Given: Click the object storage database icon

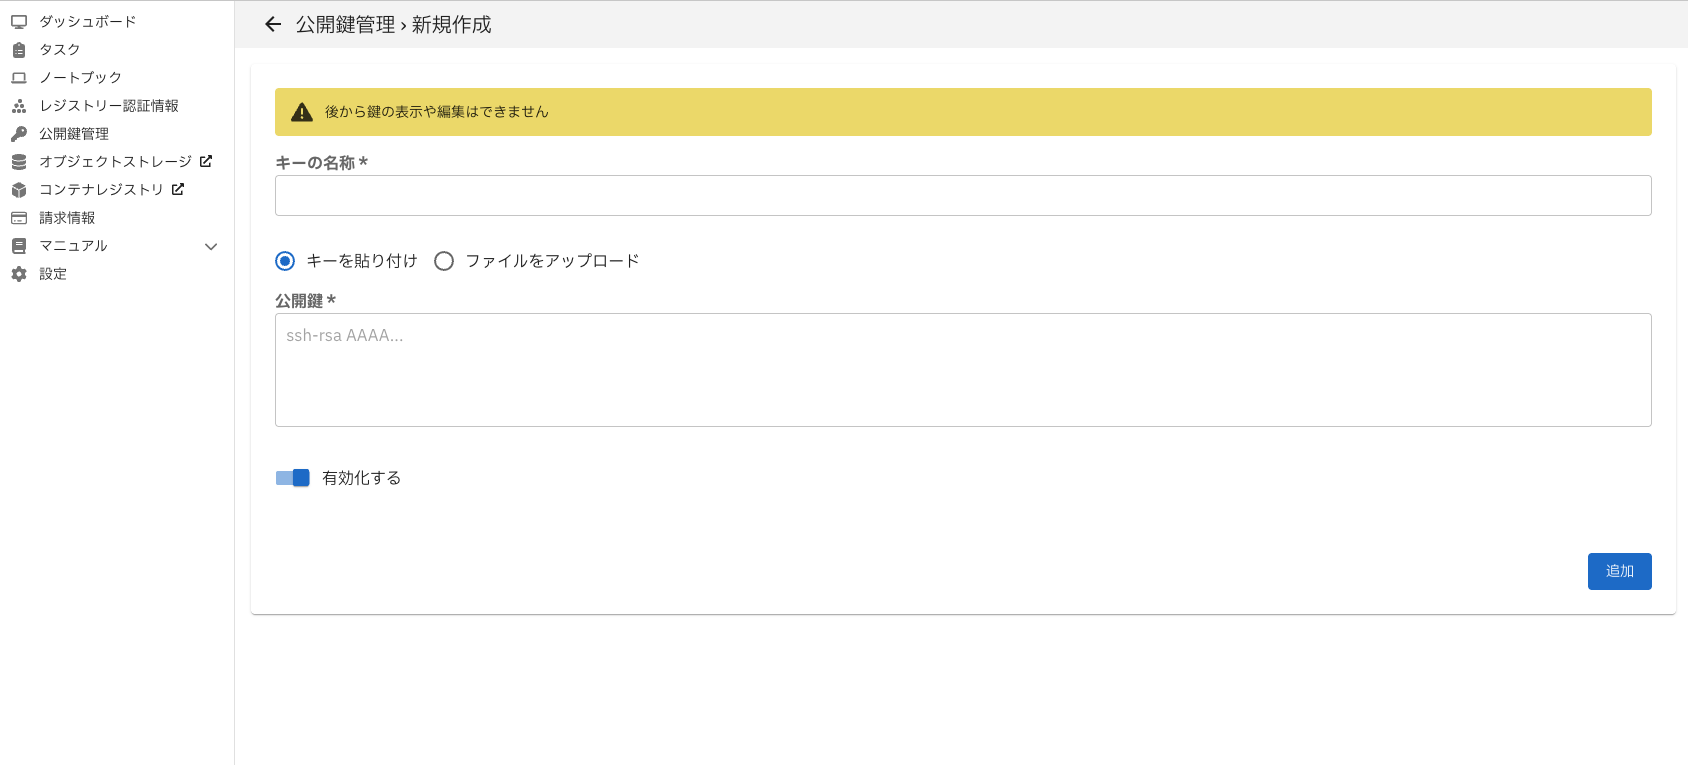Looking at the screenshot, I should [x=19, y=161].
